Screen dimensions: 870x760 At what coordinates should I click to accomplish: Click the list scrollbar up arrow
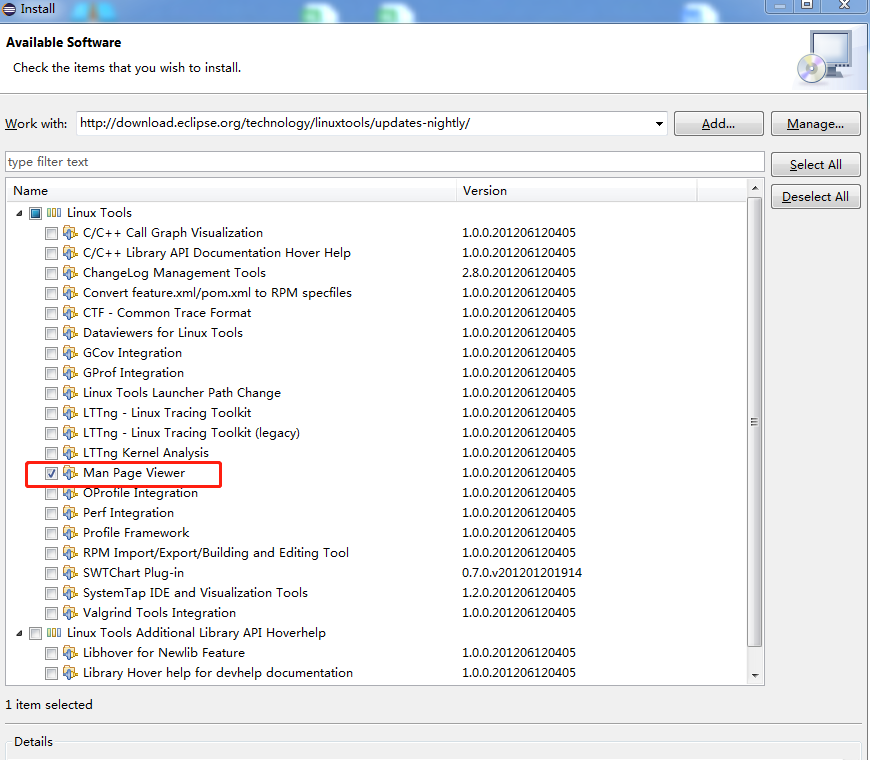[755, 189]
